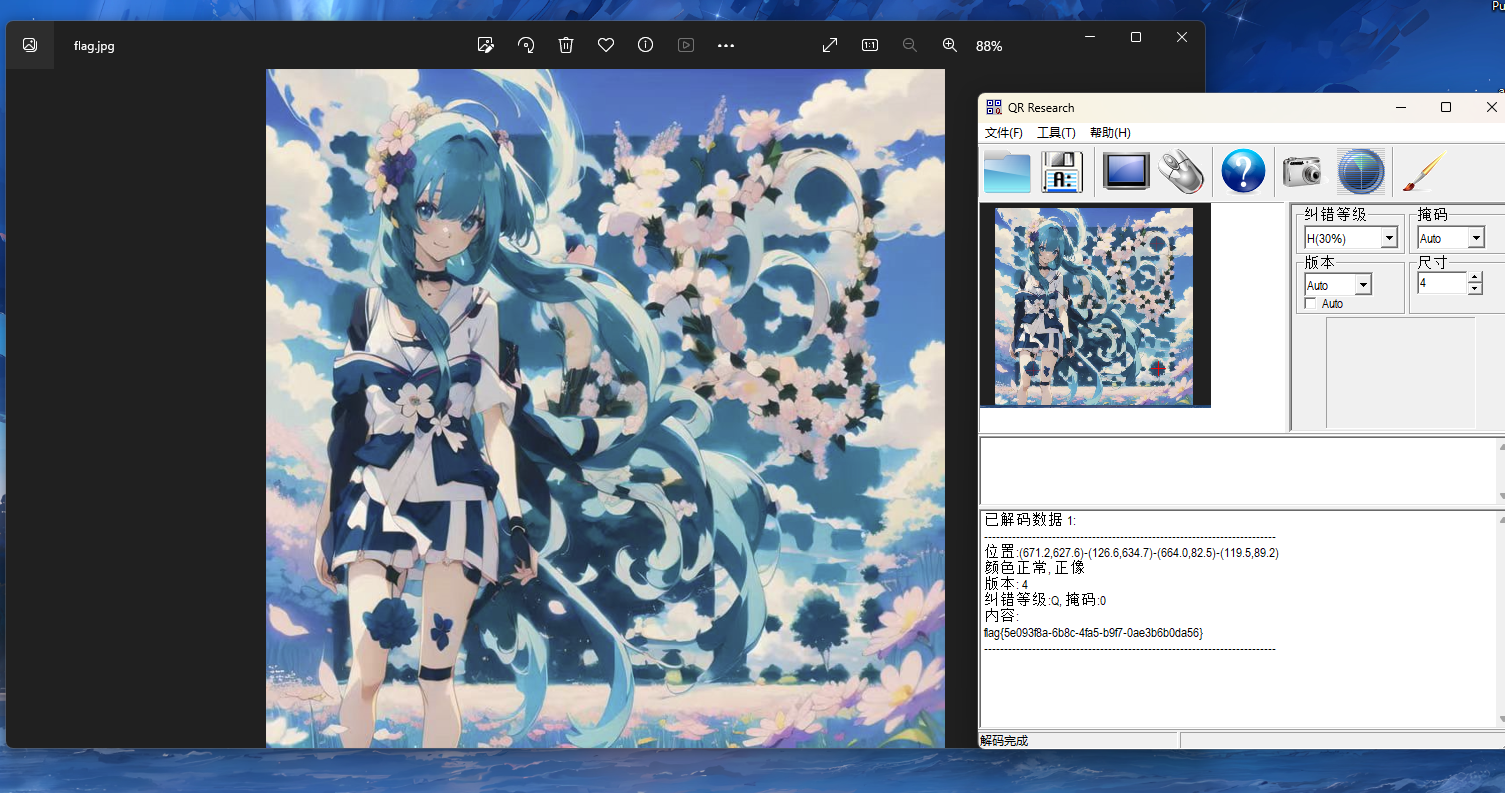
Task: Increase 尺寸 value with up arrow
Action: point(1474,277)
